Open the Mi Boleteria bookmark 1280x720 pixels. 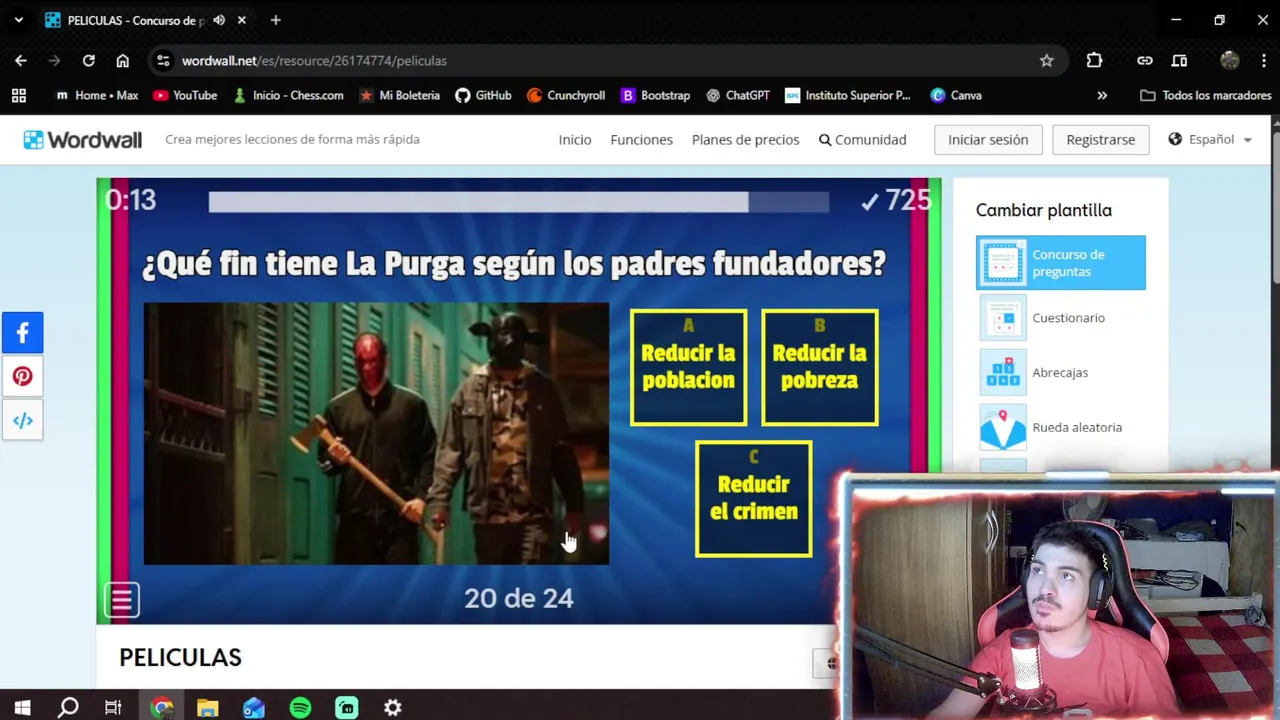pos(399,95)
